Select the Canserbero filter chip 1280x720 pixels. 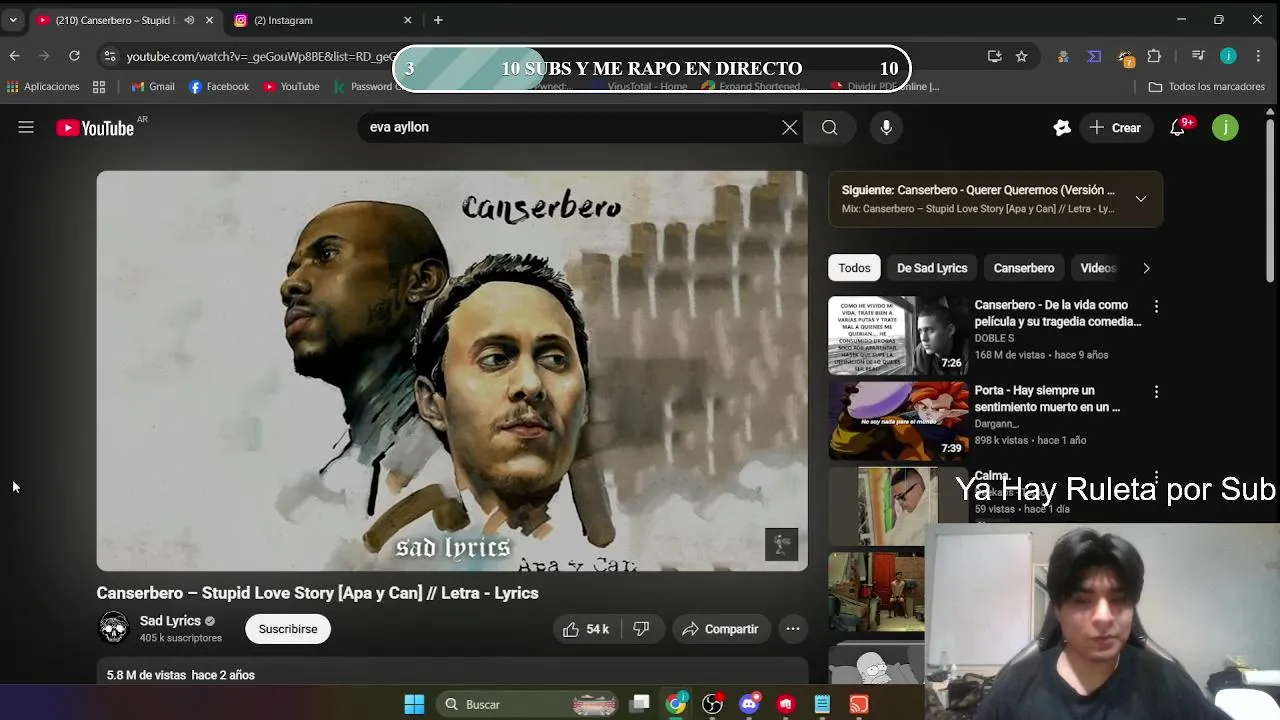(1024, 268)
